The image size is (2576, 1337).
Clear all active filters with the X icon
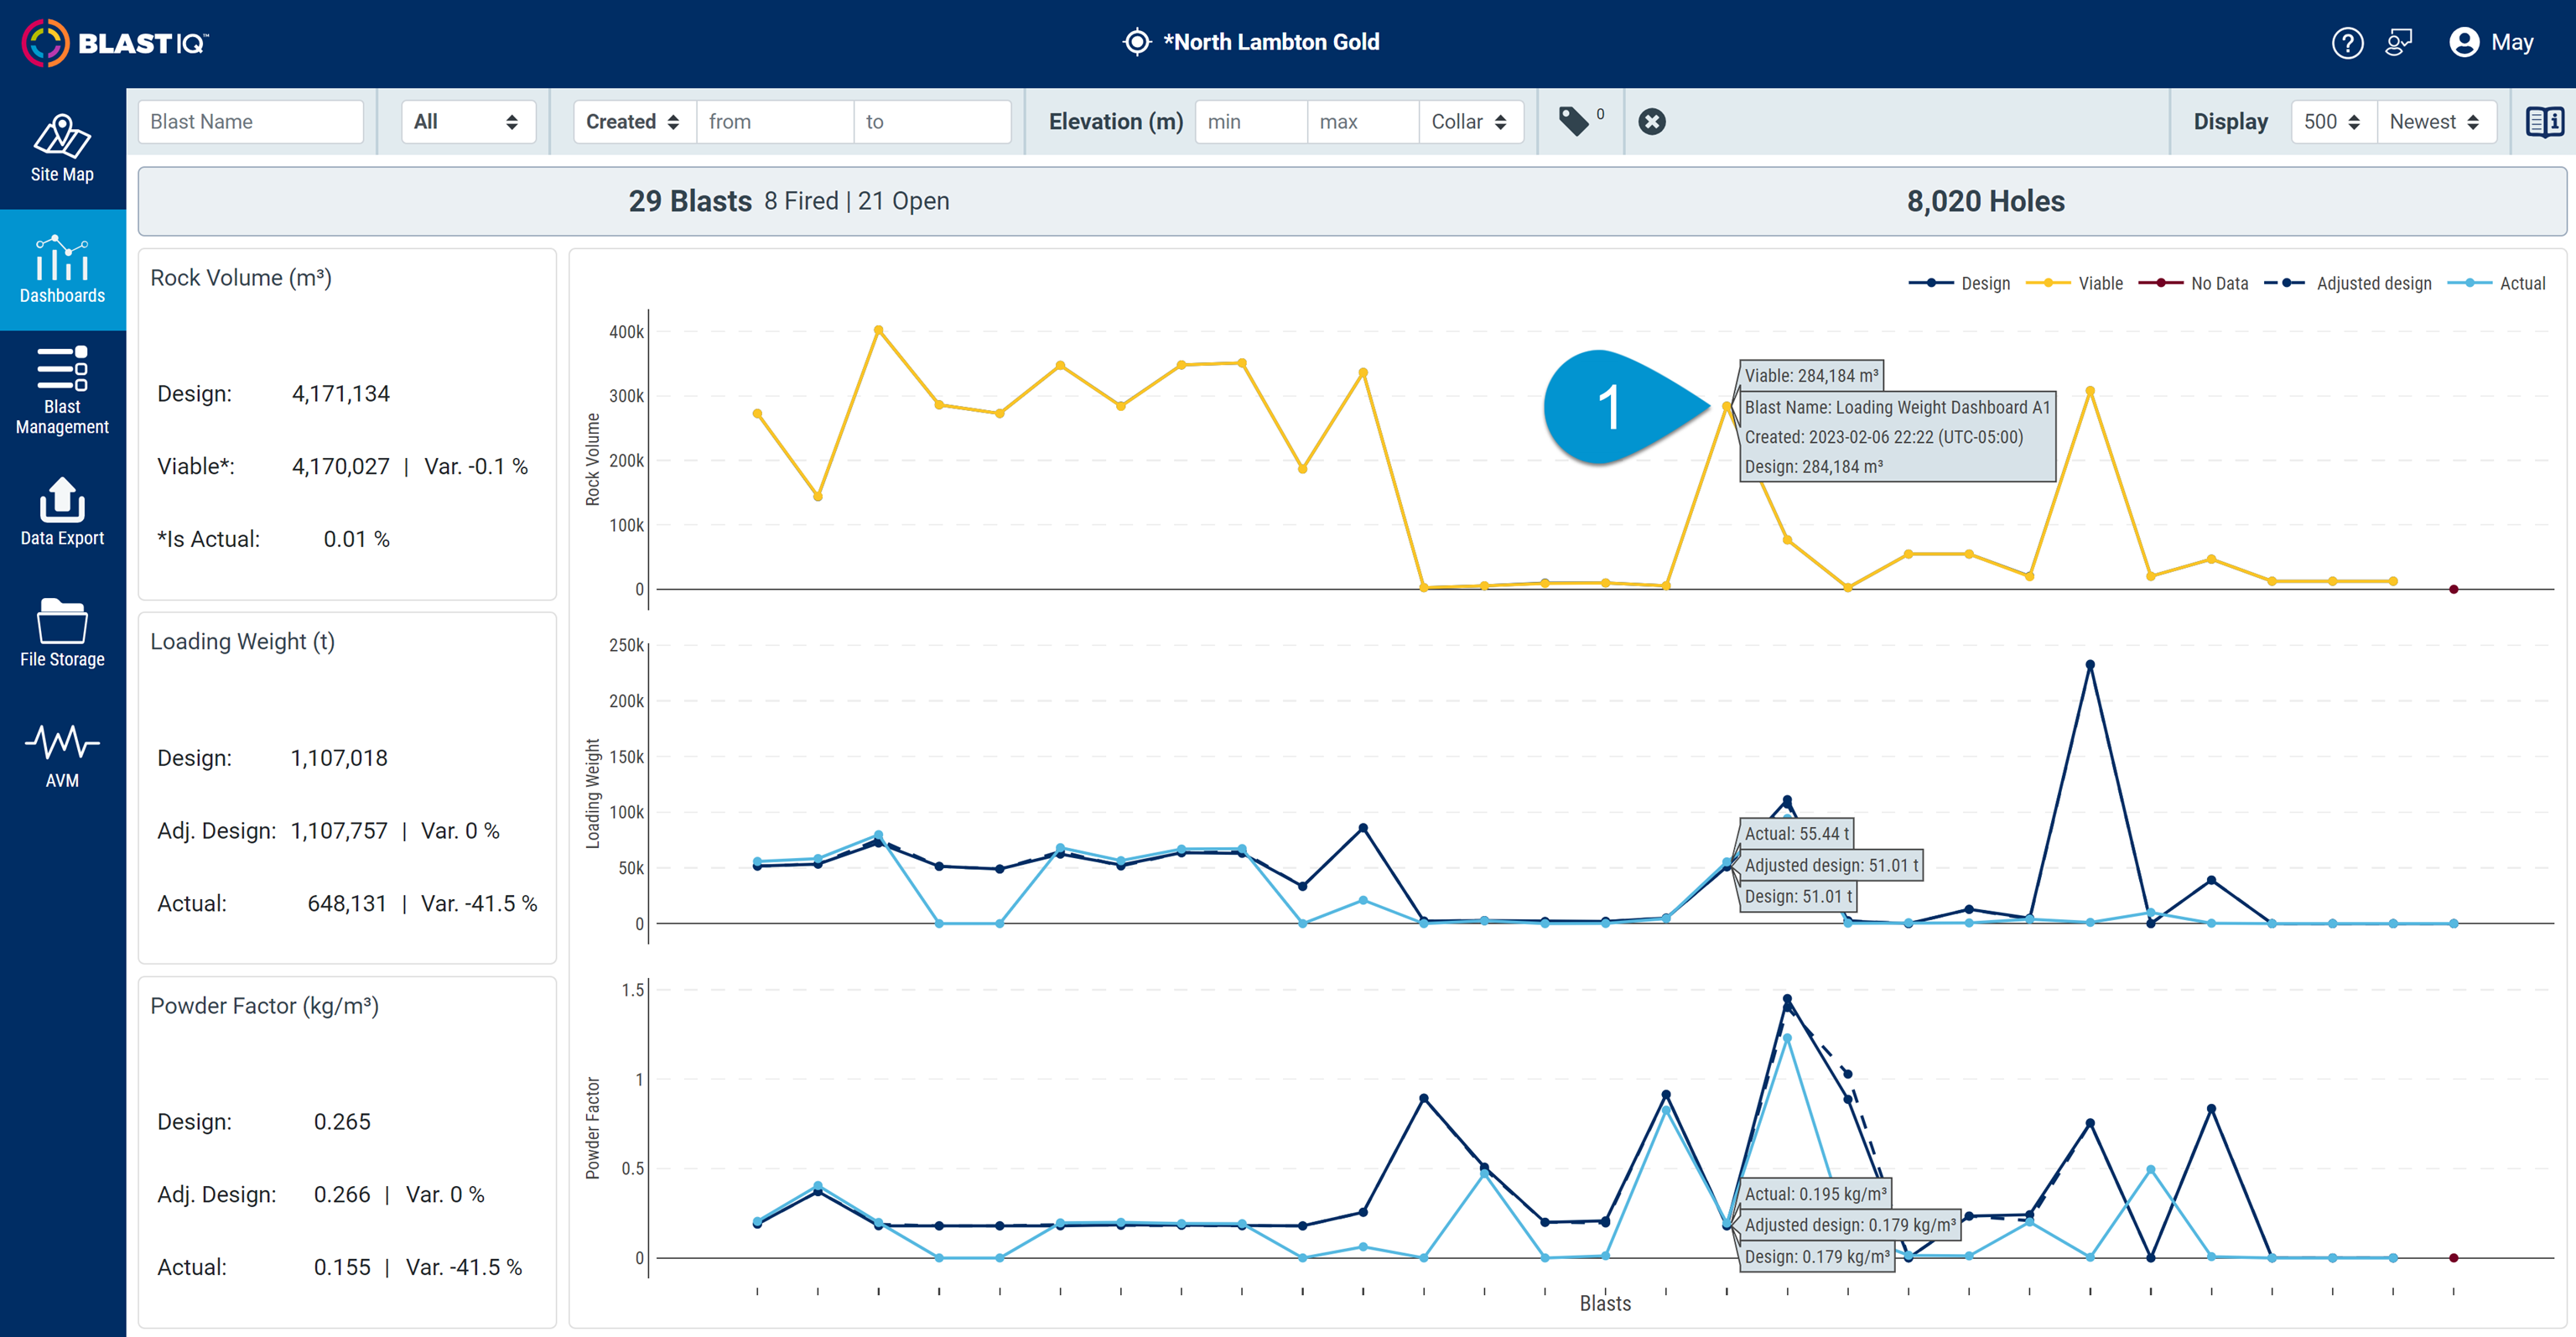1652,121
